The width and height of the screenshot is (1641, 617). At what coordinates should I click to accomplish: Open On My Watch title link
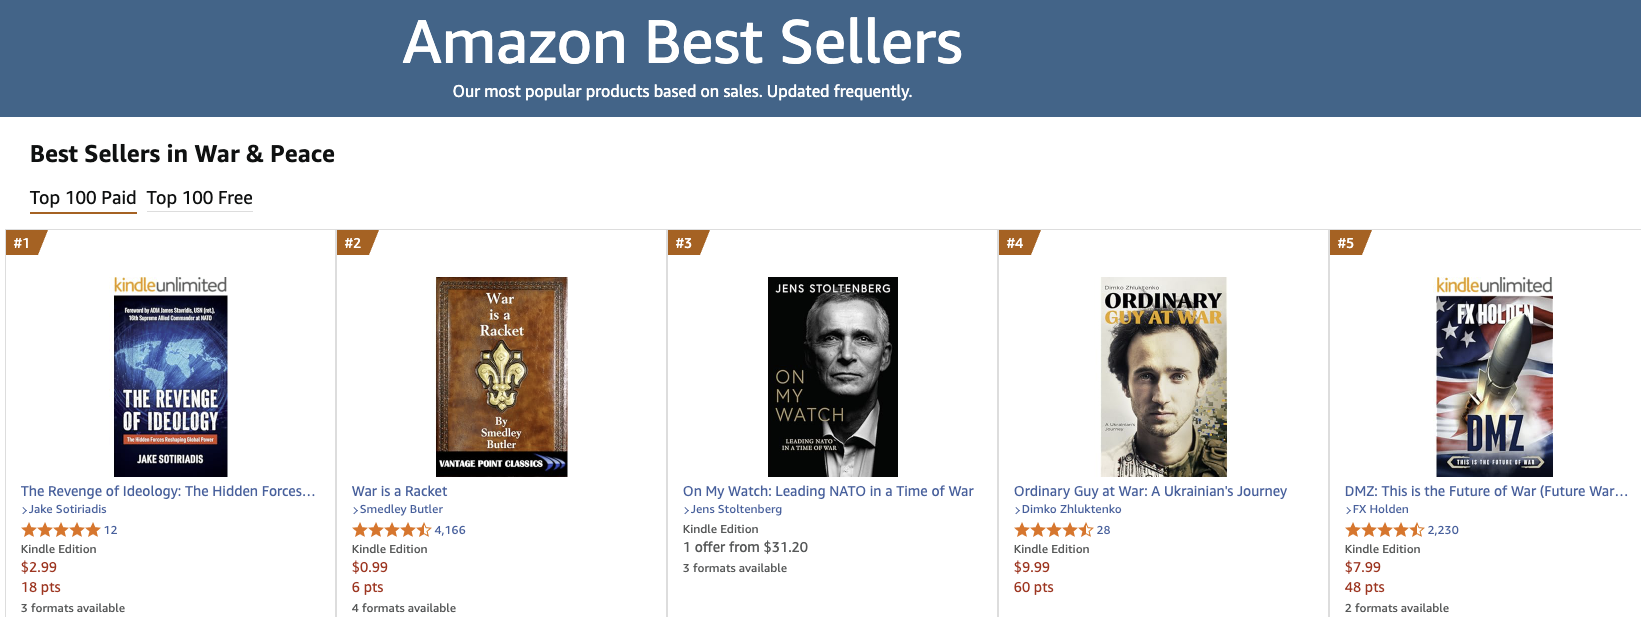(828, 491)
